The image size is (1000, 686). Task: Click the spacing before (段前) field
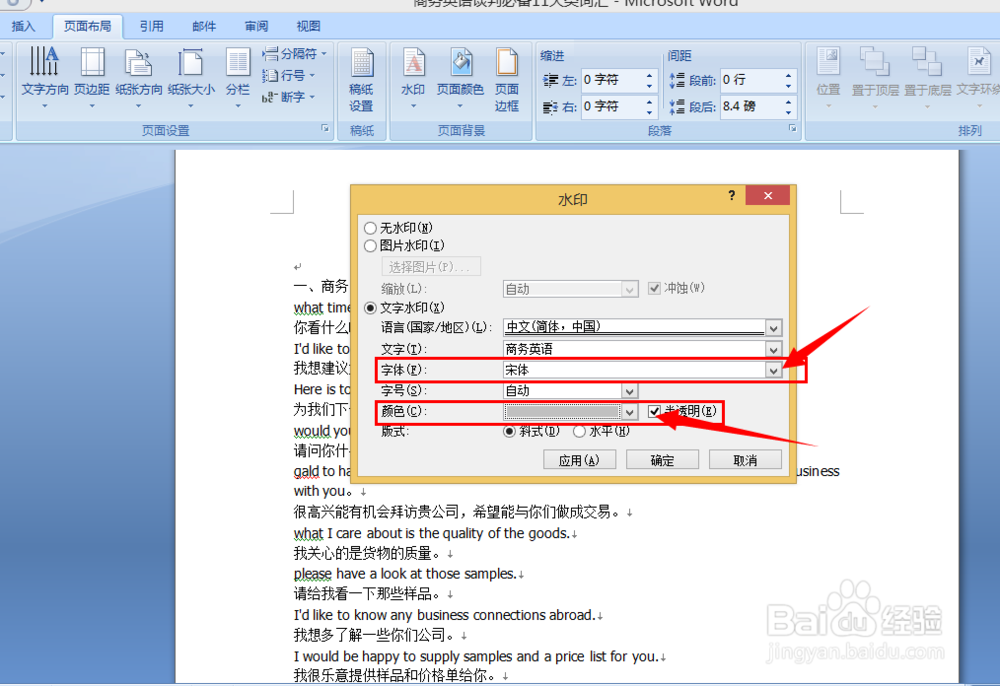coord(751,80)
